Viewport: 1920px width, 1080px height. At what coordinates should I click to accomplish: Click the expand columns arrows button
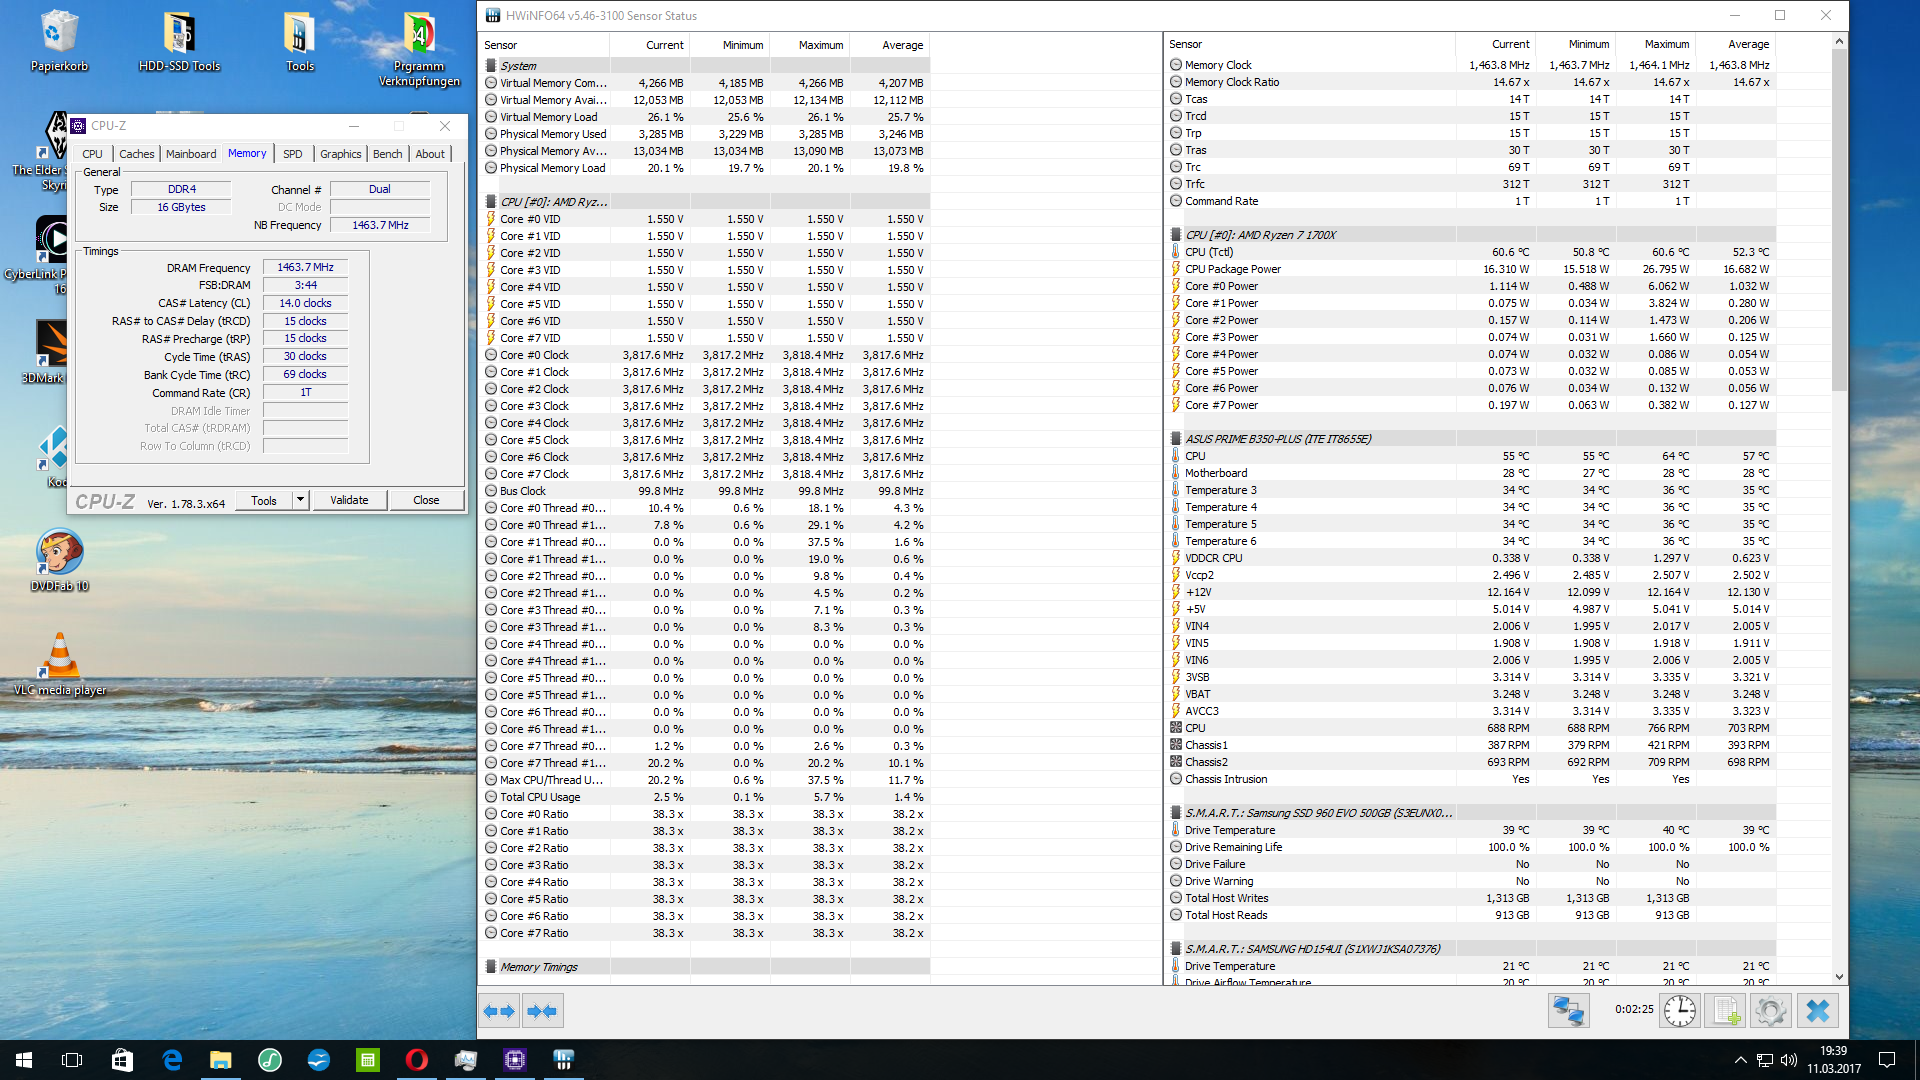(x=499, y=1011)
